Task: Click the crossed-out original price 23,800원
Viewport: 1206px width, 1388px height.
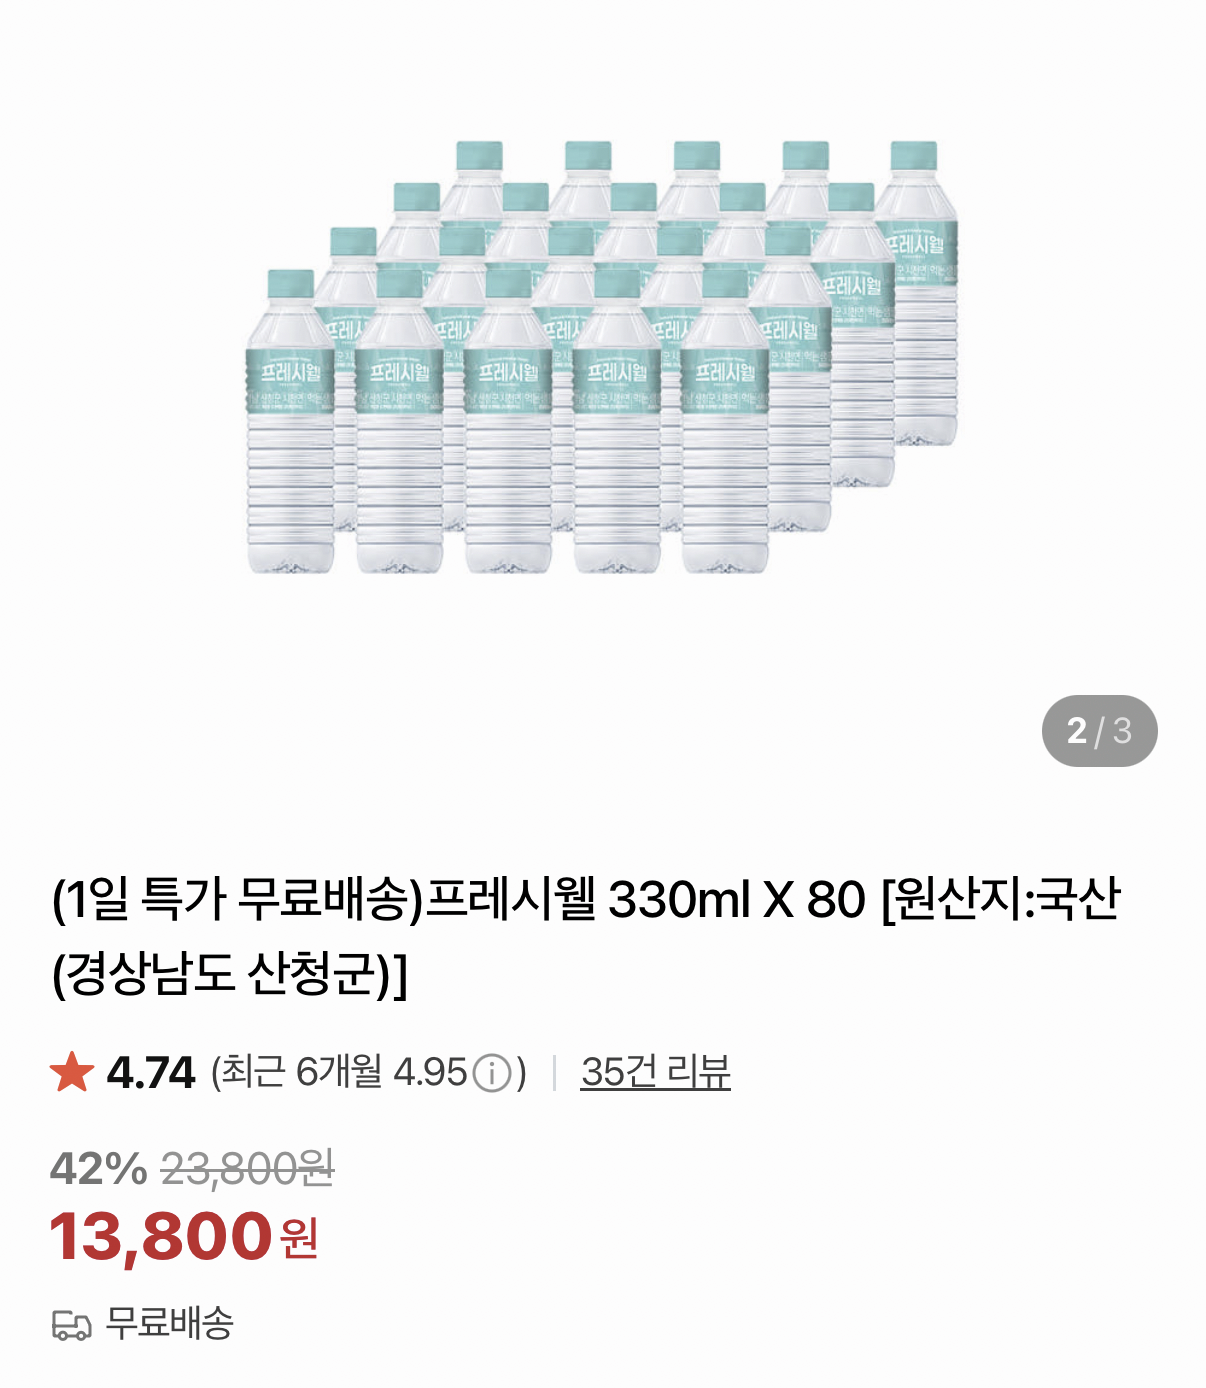Action: pyautogui.click(x=247, y=1168)
